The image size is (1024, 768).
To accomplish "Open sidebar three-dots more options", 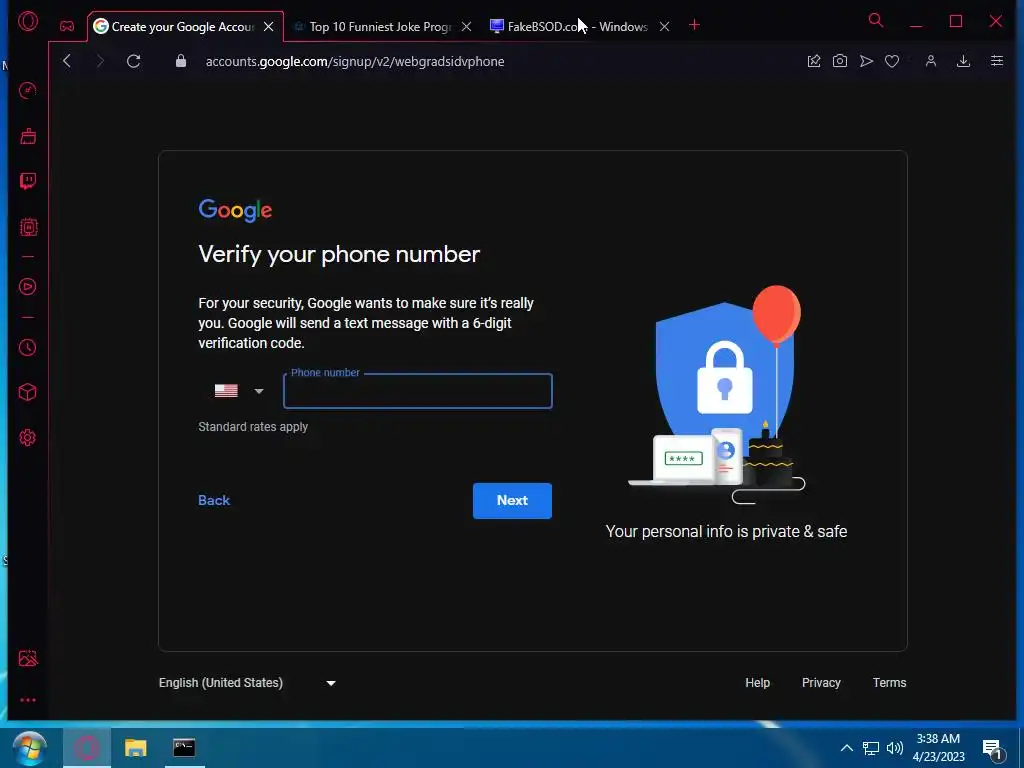I will pyautogui.click(x=27, y=700).
